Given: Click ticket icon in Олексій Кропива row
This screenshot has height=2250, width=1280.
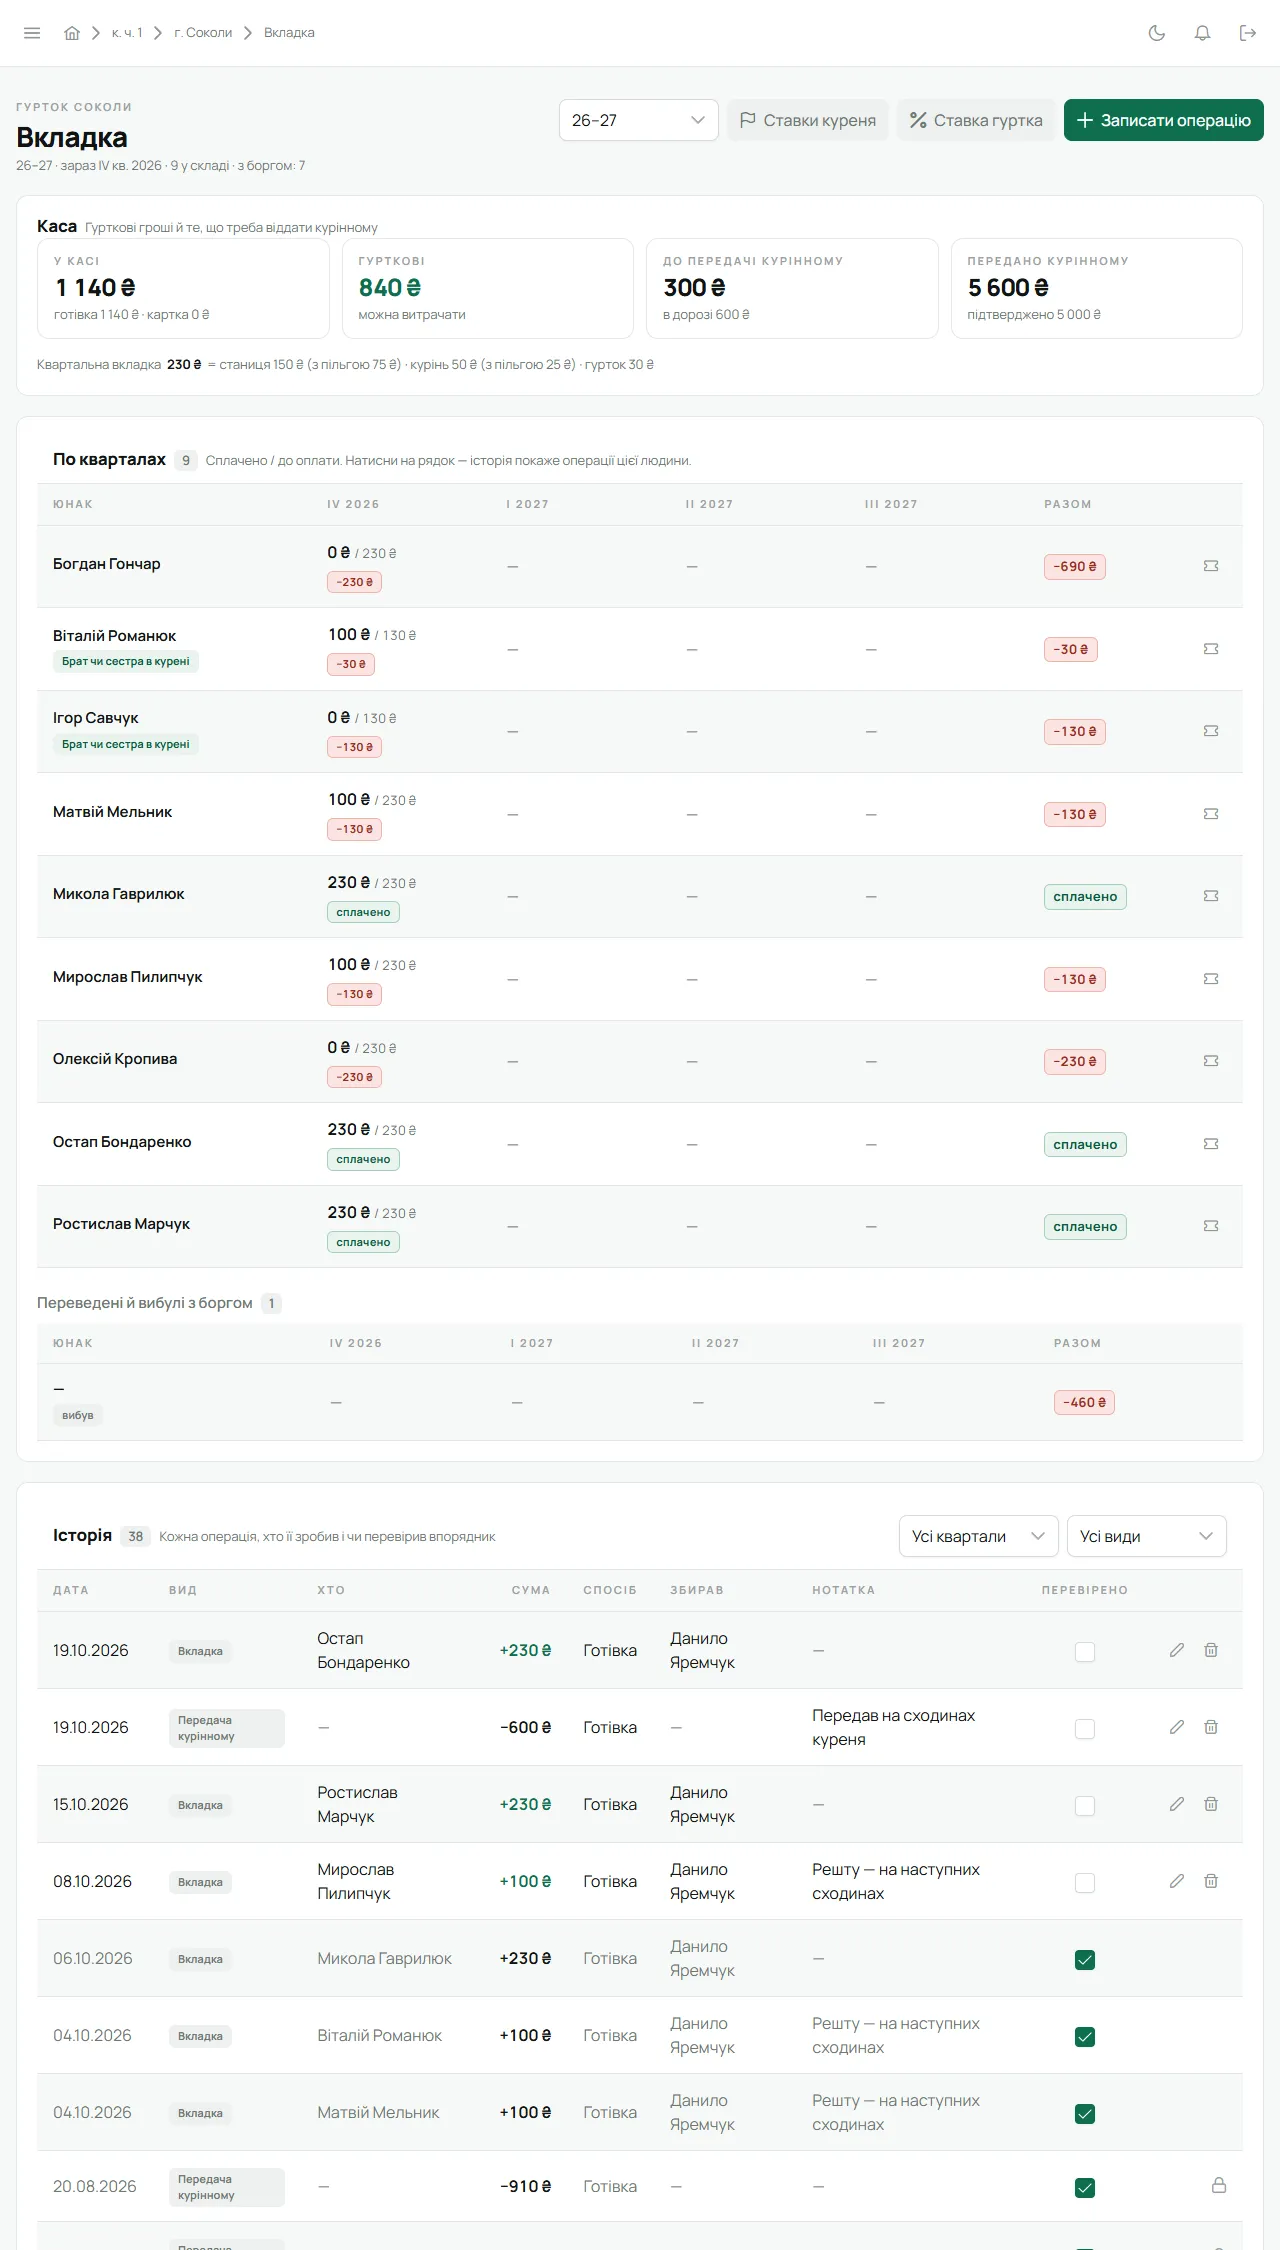Looking at the screenshot, I should (1211, 1061).
